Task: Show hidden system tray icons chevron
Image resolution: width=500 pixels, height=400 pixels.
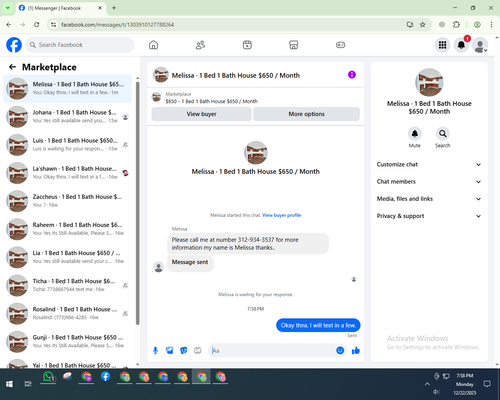Action: tap(427, 384)
